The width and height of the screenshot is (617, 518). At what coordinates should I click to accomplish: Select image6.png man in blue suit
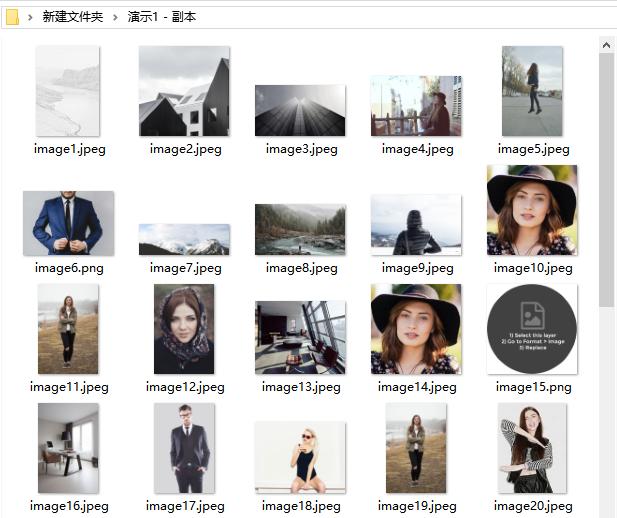67,223
